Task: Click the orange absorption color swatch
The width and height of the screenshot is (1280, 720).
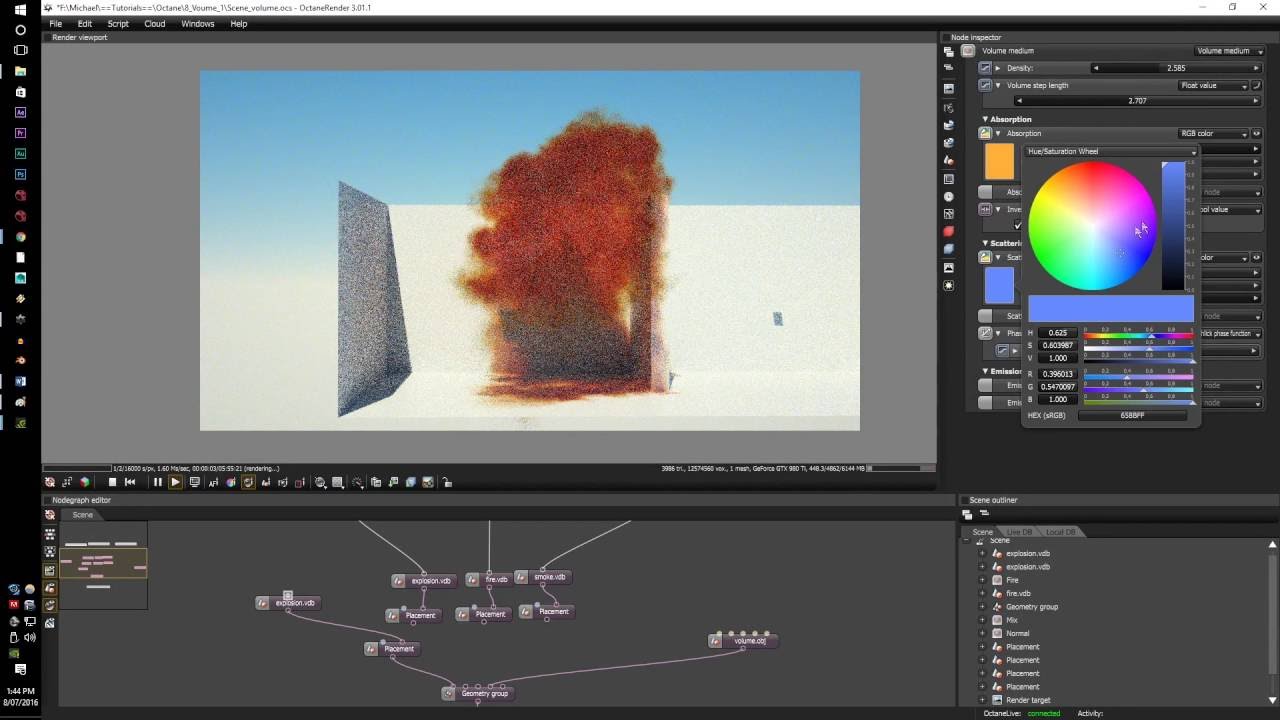Action: click(x=999, y=161)
